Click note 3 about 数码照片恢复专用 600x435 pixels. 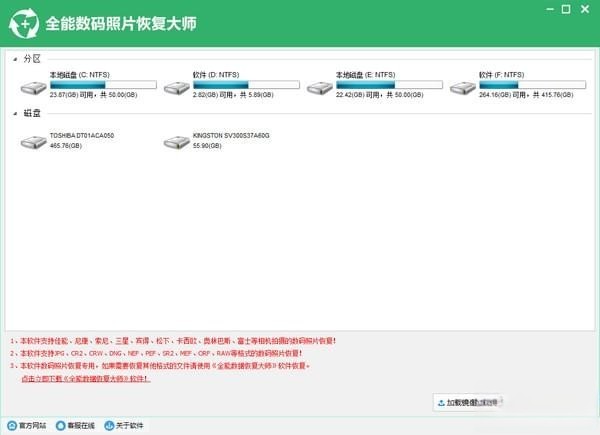(x=160, y=366)
